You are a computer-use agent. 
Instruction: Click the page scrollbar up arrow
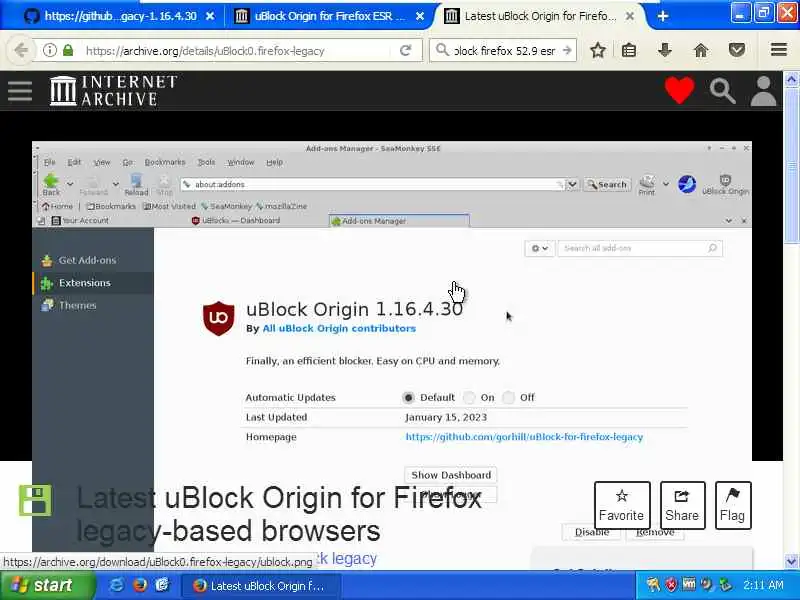[x=791, y=79]
